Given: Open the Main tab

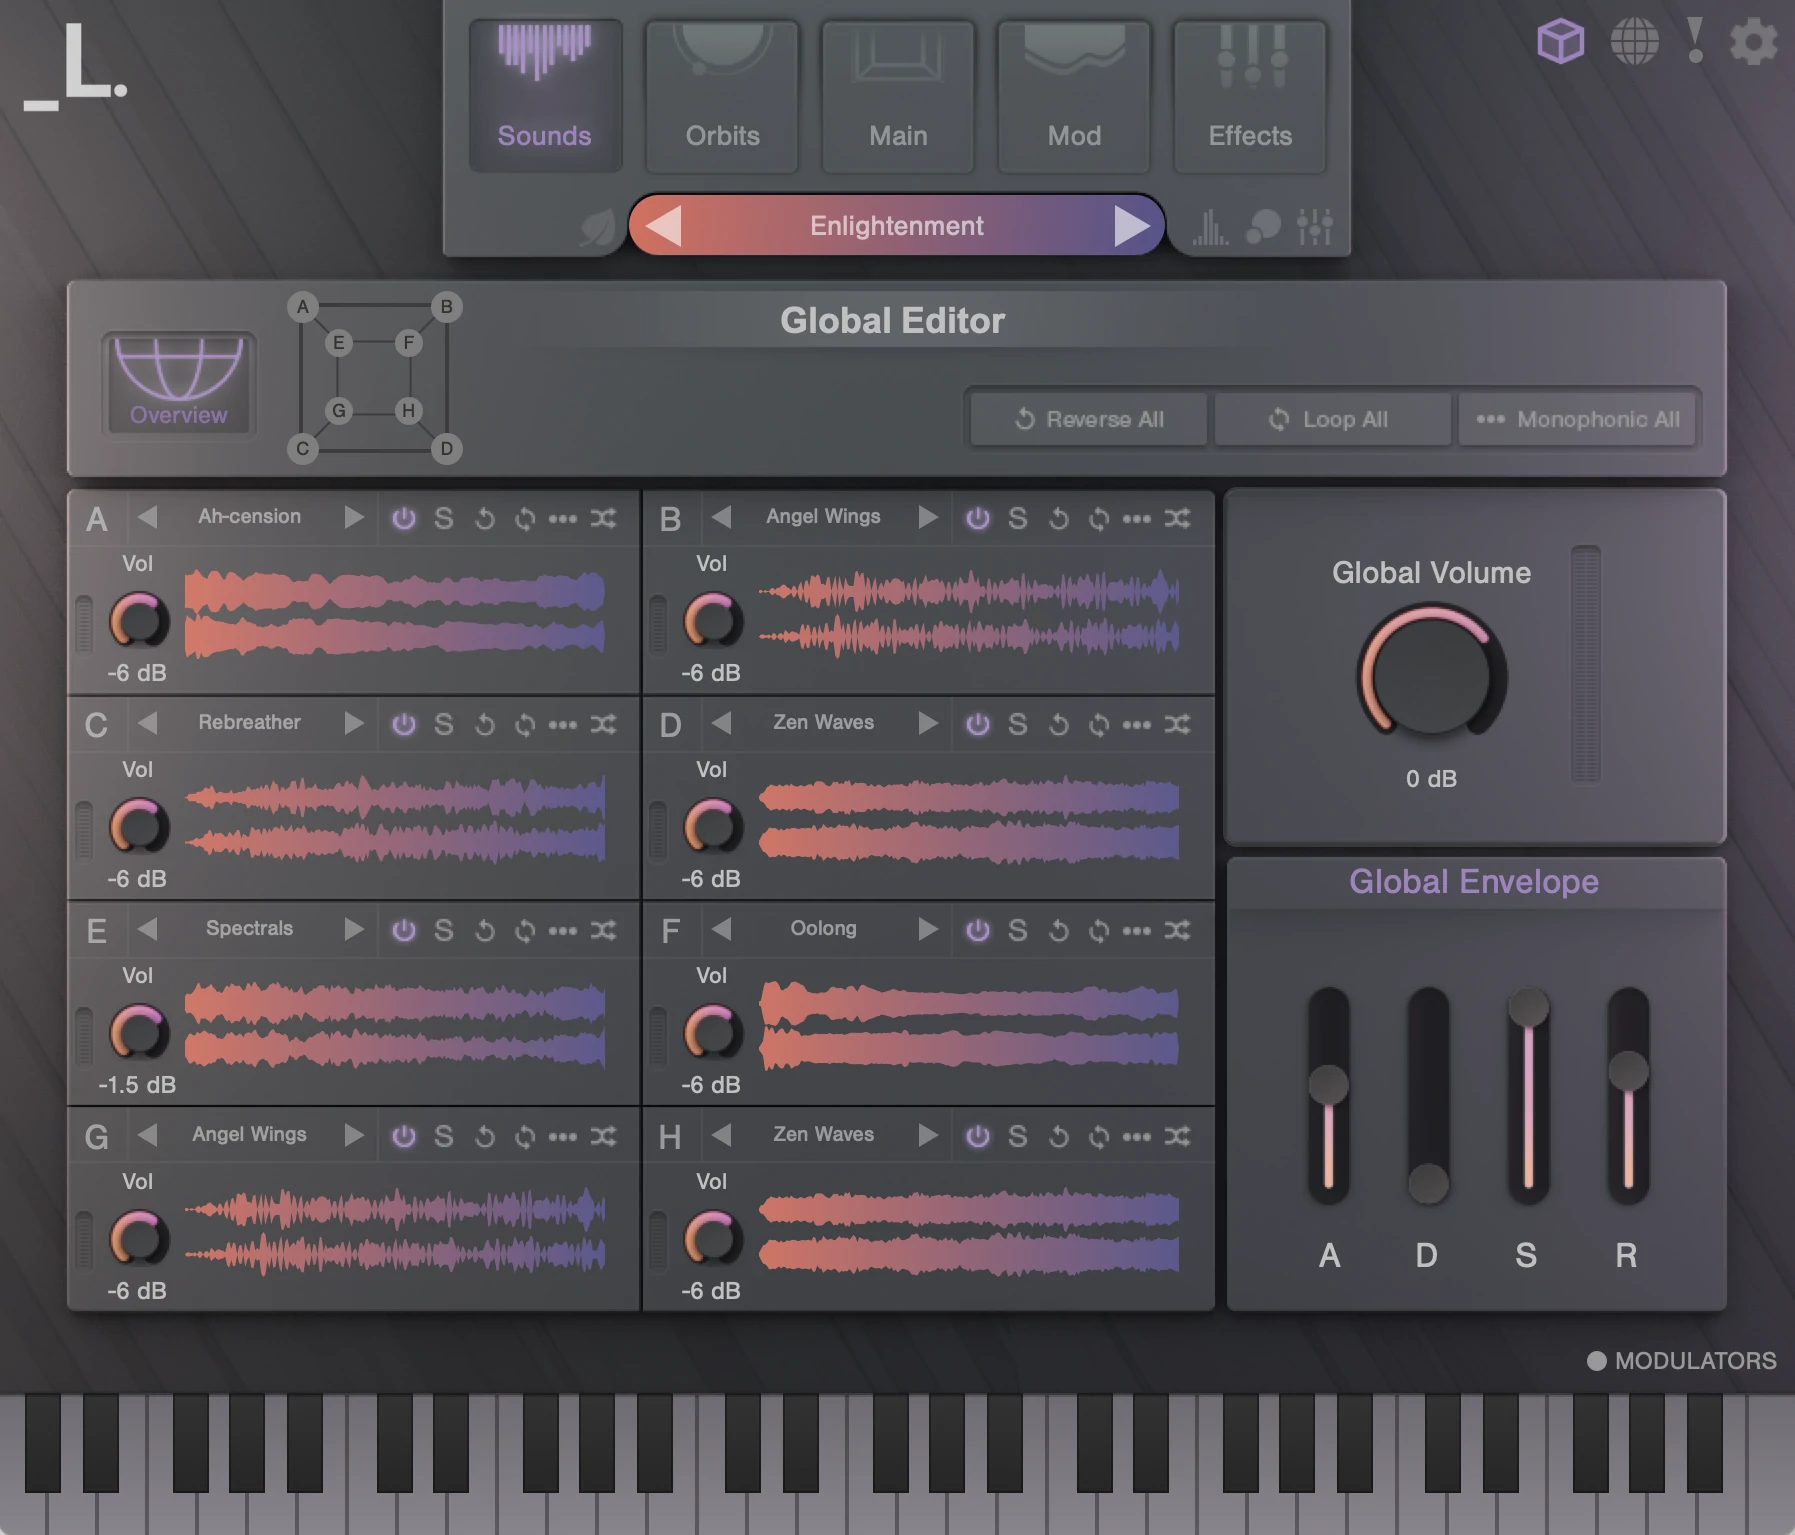Looking at the screenshot, I should coord(898,96).
